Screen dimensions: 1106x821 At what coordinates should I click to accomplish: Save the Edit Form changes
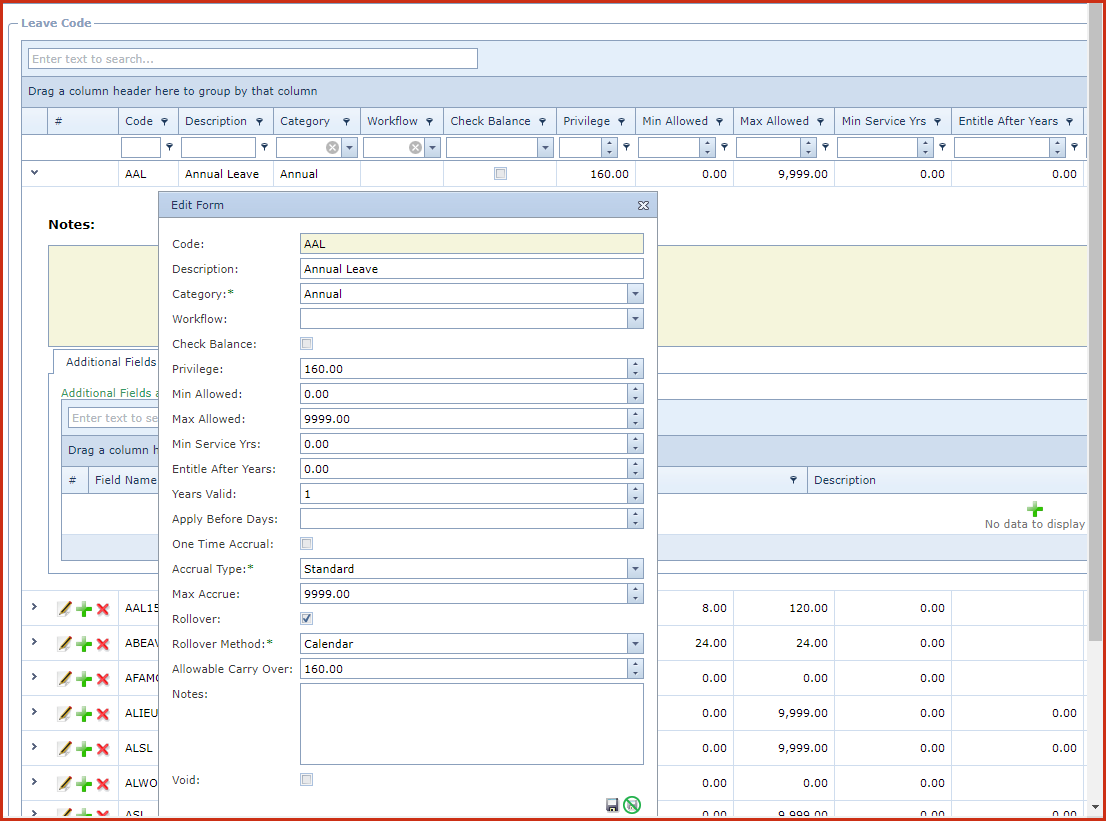(x=612, y=805)
